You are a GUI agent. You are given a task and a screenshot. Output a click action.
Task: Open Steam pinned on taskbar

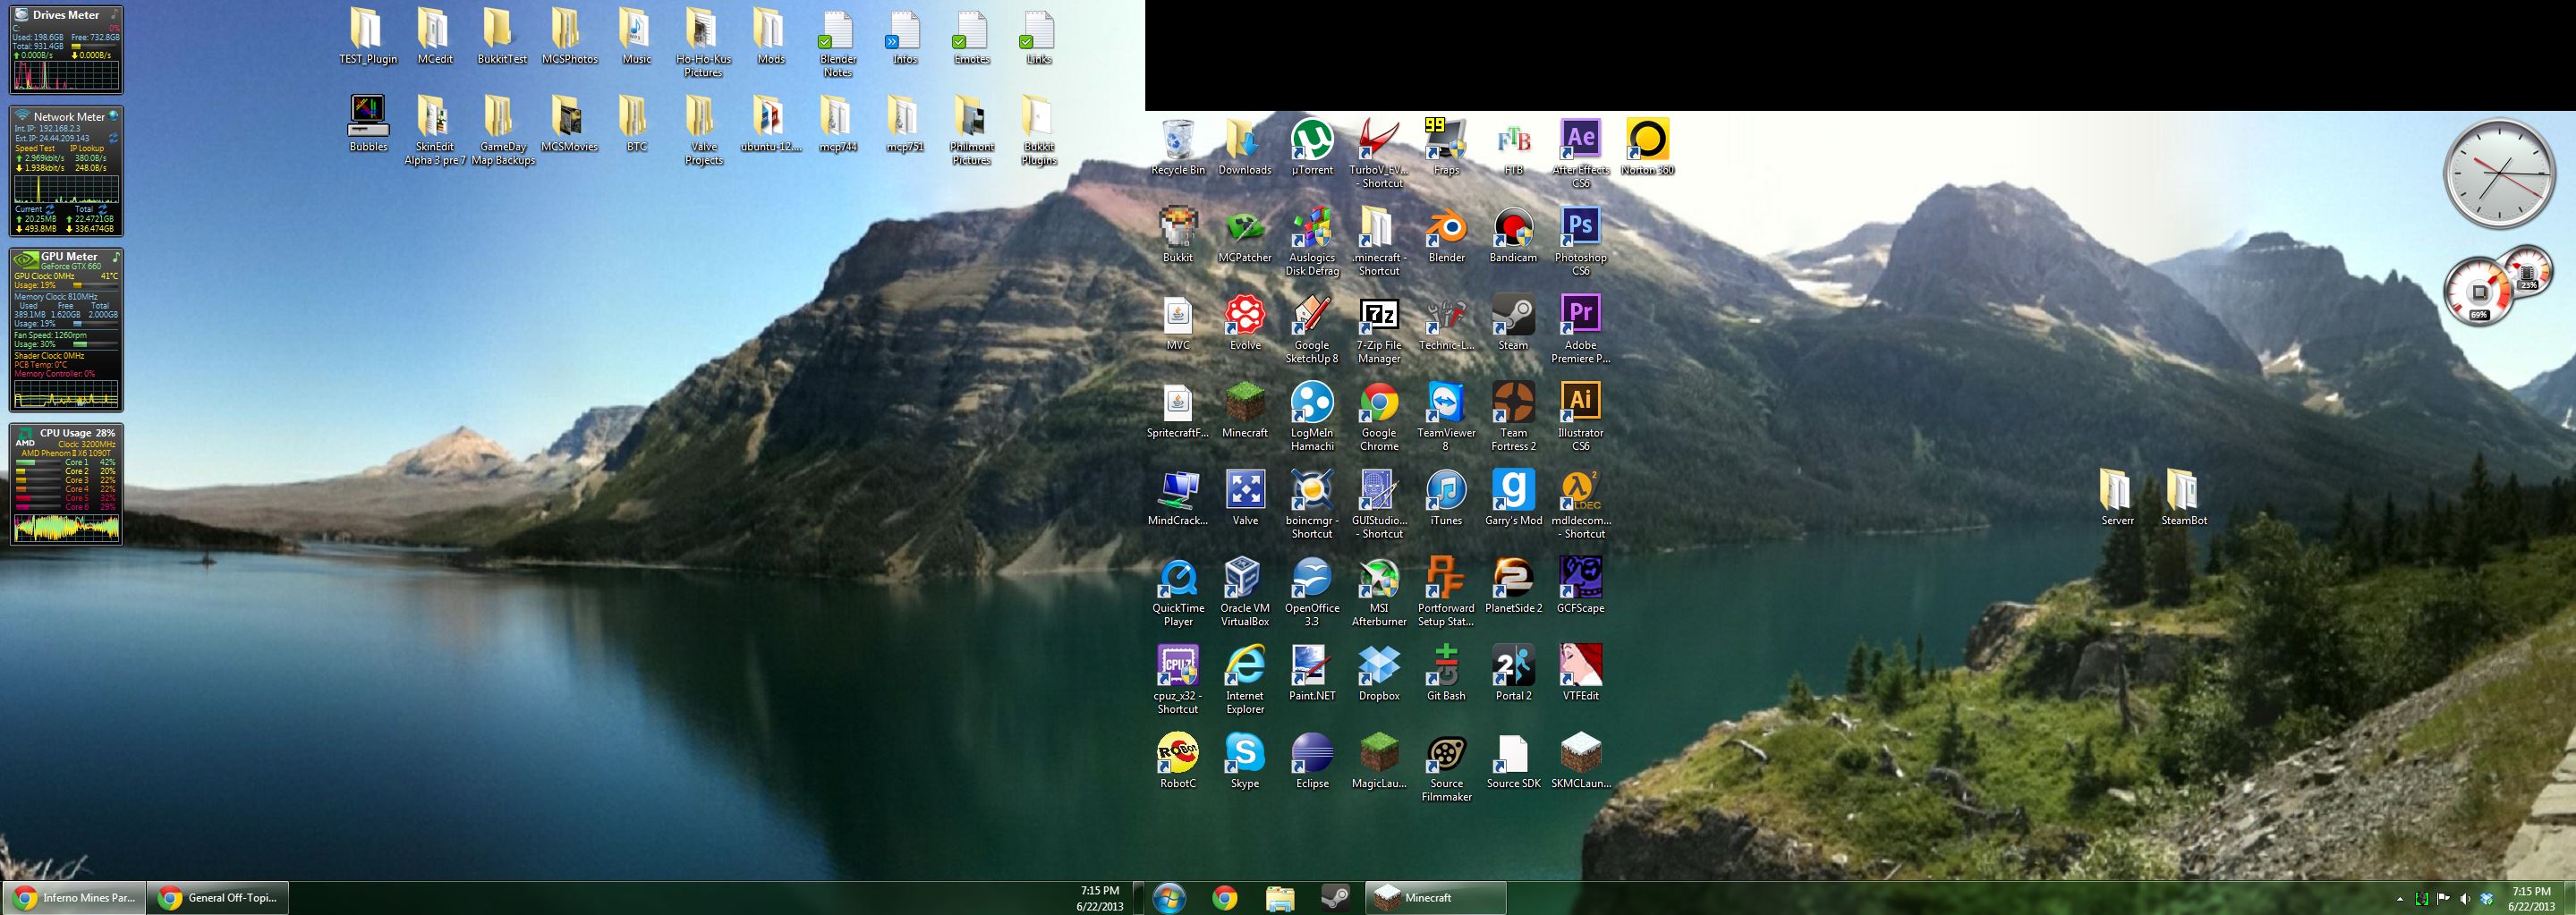pos(1335,898)
